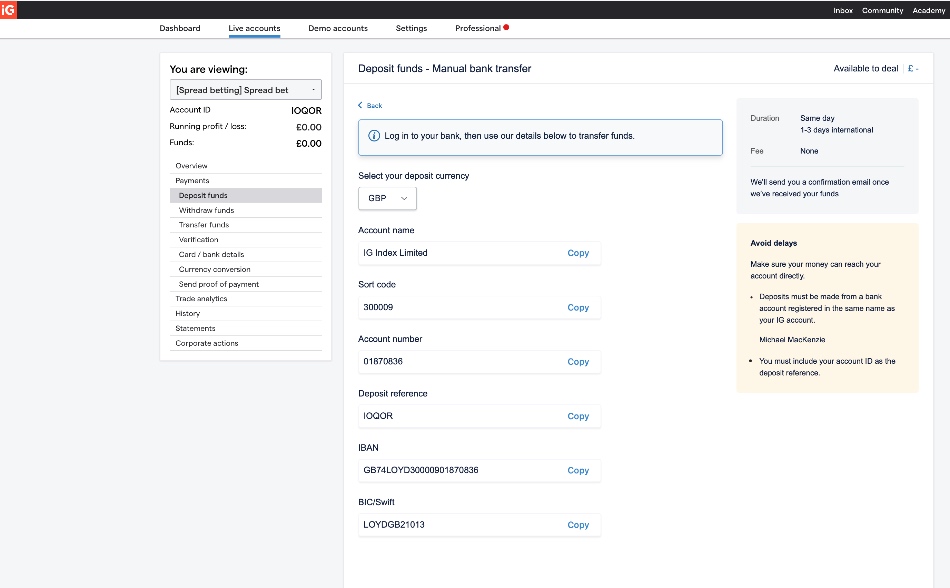Copy the Sort code 300009
950x588 pixels.
578,308
